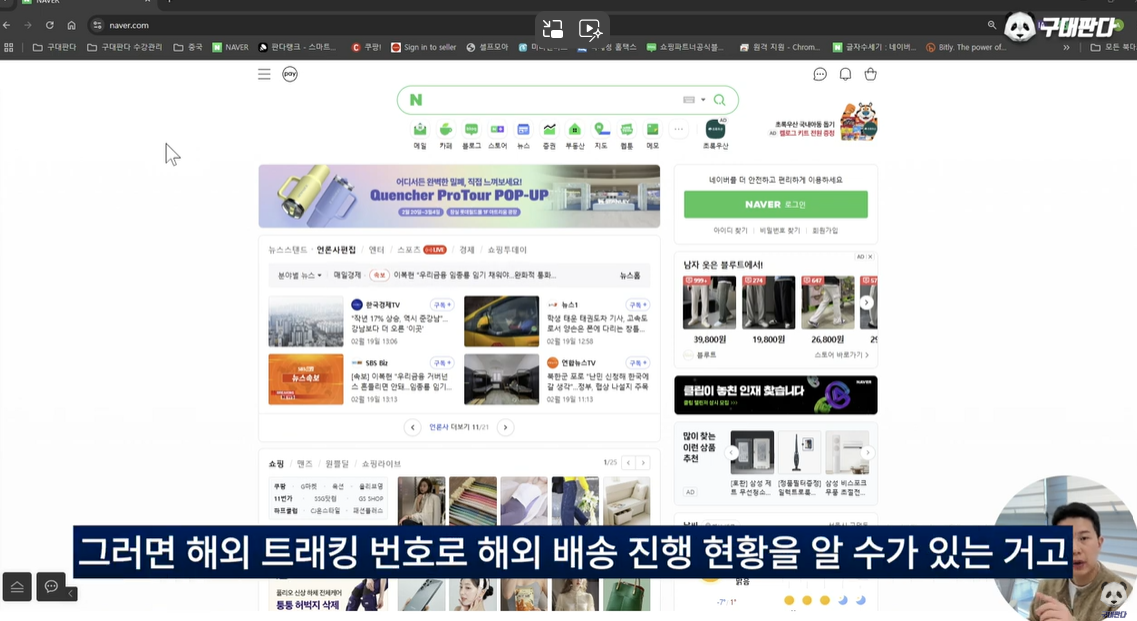
Task: Open the 지도 shortcut icon
Action: [601, 129]
